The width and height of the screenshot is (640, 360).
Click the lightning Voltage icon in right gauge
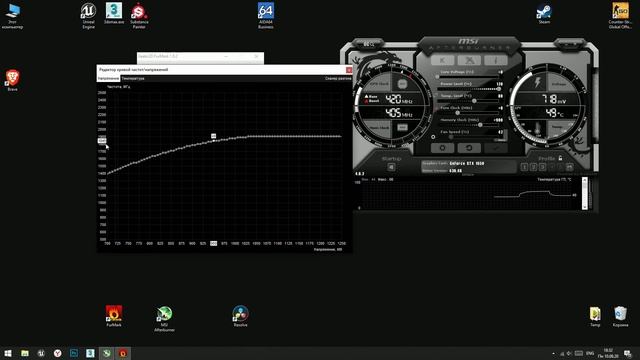point(538,82)
